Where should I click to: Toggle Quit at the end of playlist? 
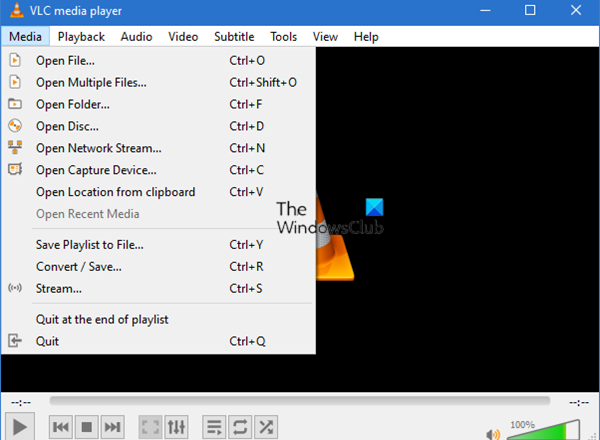pos(158,319)
